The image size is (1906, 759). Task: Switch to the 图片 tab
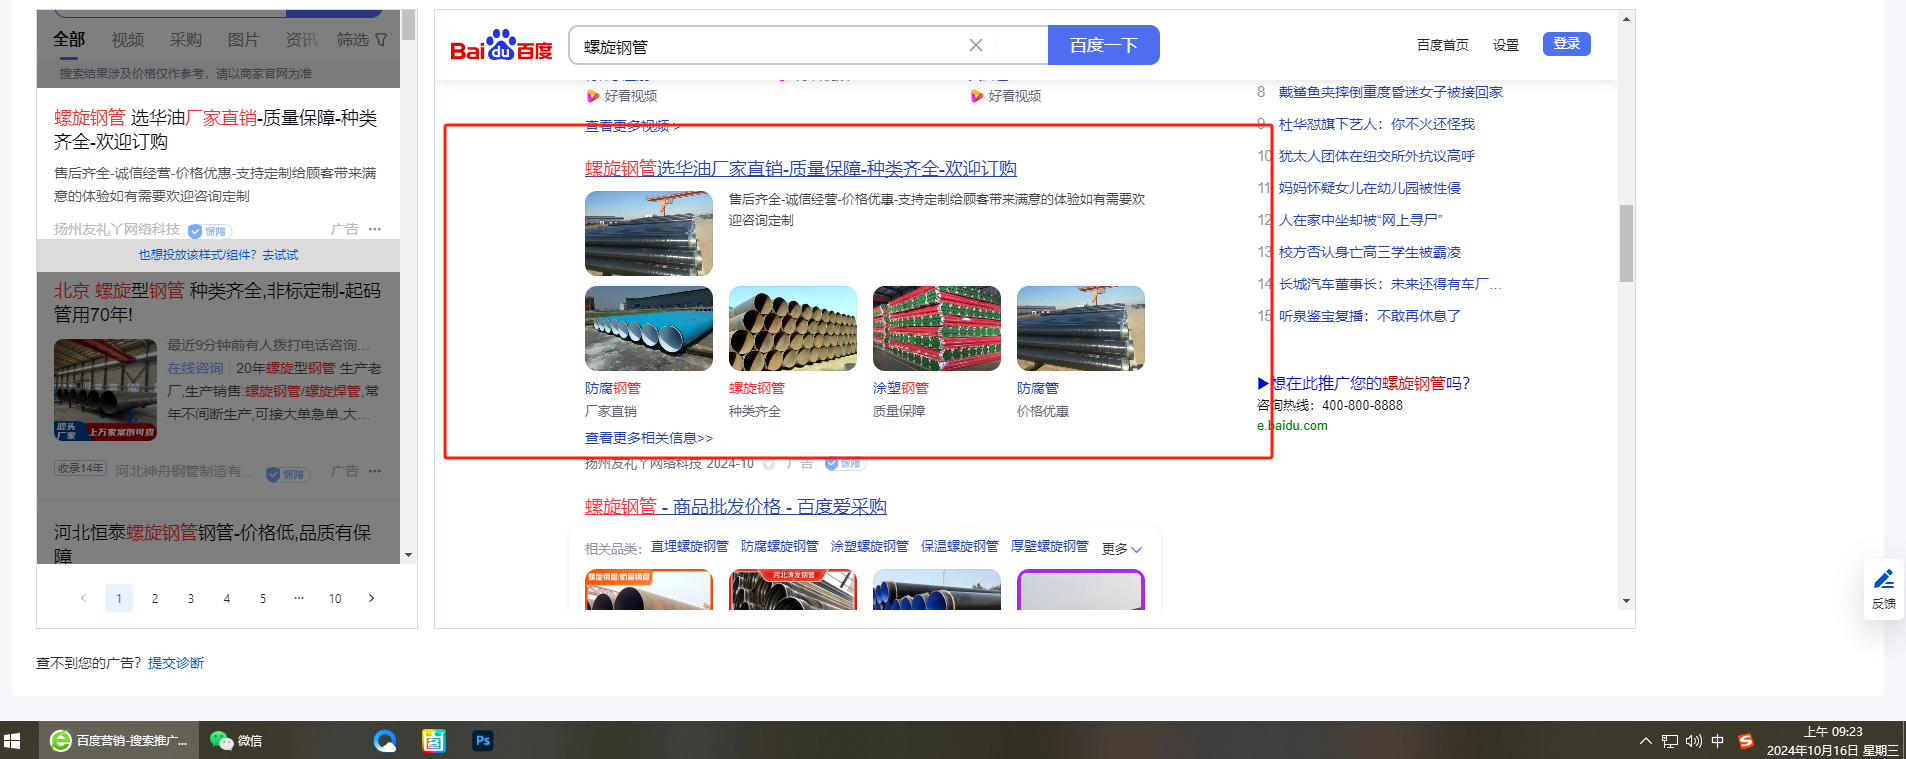coord(244,40)
